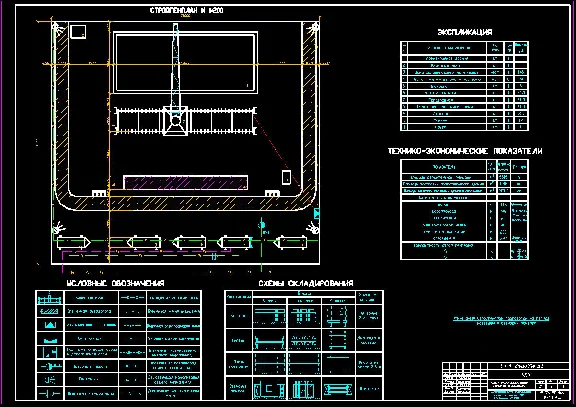The image size is (576, 407).
Task: Click the purple dashed line below the trucks
Action: (x=147, y=252)
